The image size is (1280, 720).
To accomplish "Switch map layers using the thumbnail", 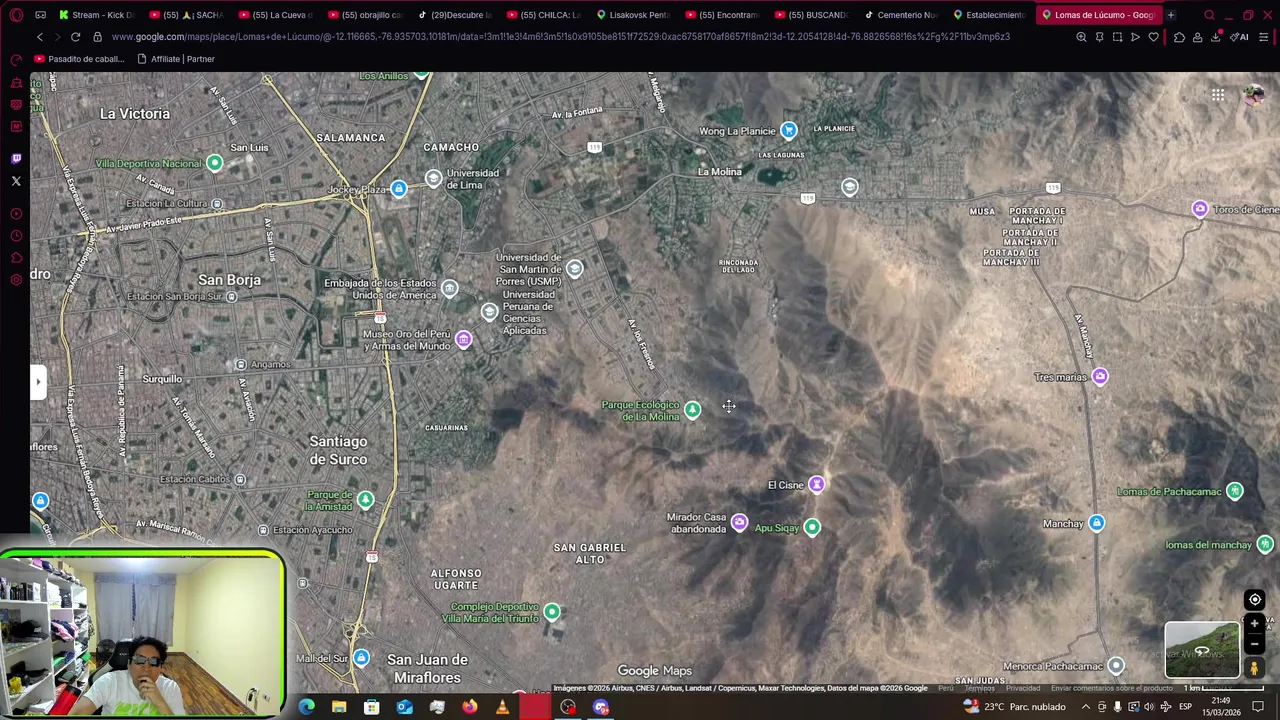I will pos(1202,650).
